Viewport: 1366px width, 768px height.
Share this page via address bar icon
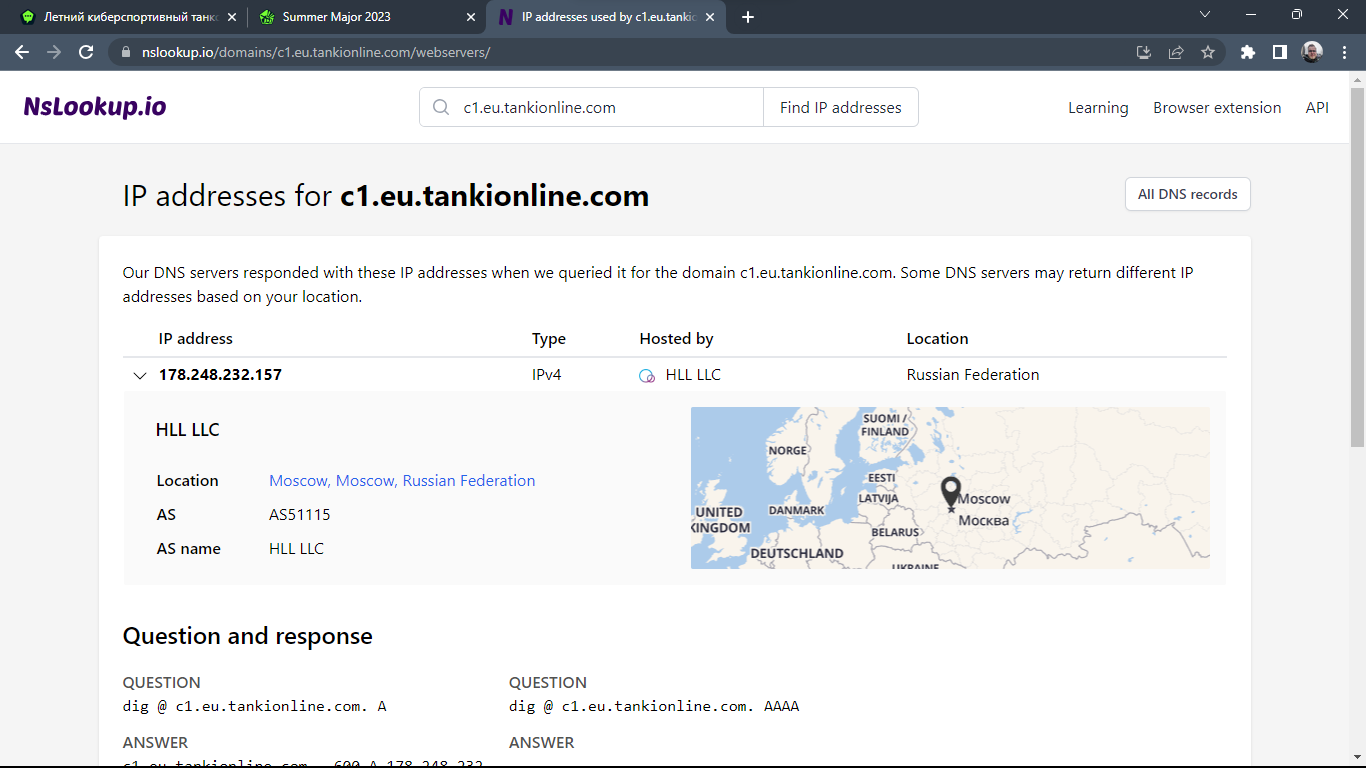click(1176, 52)
